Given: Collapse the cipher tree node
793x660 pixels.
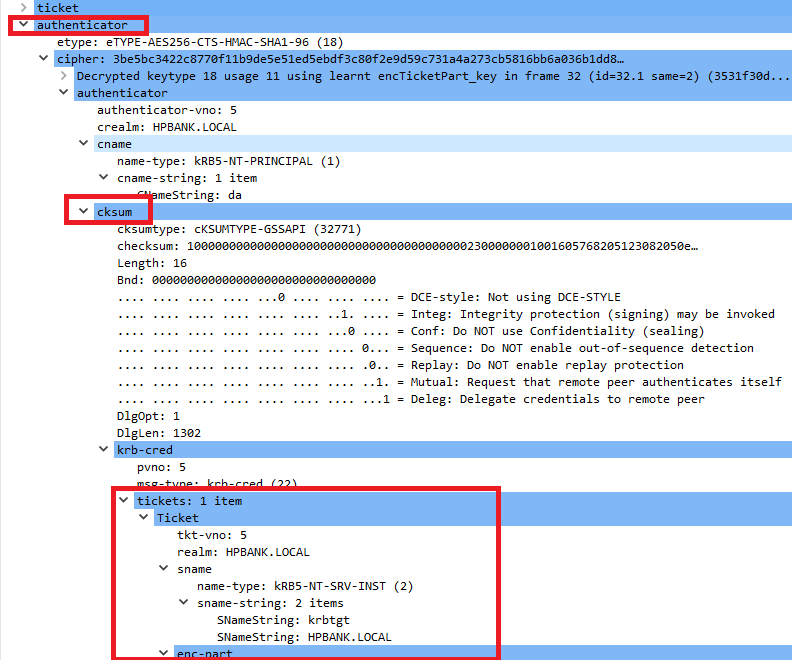Looking at the screenshot, I should click(45, 59).
